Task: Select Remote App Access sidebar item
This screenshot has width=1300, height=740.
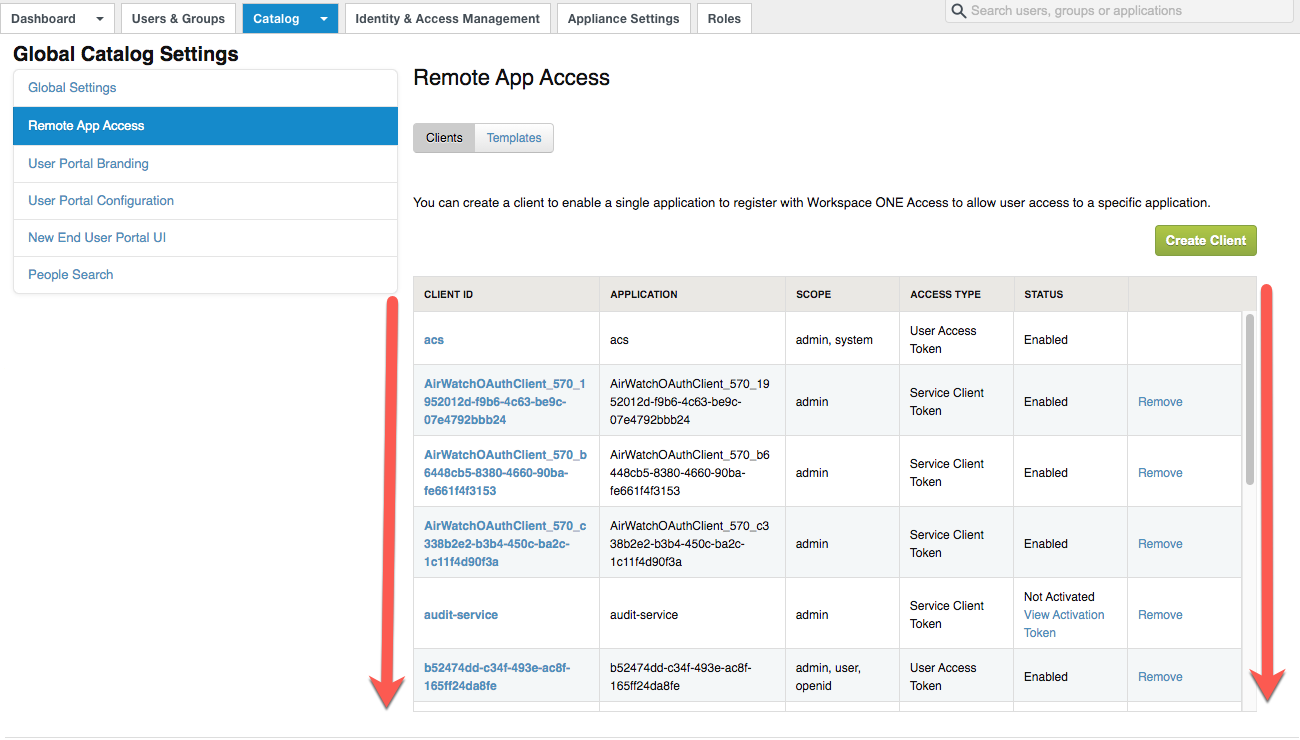Action: point(206,126)
